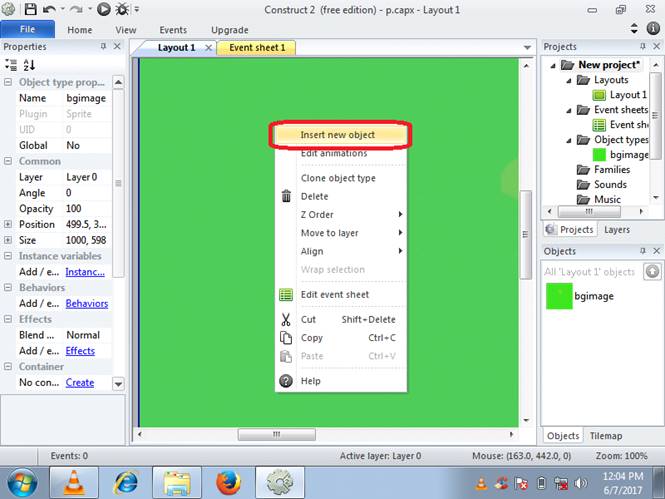665x499 pixels.
Task: Click the volume speaker tray icon
Action: (580, 483)
